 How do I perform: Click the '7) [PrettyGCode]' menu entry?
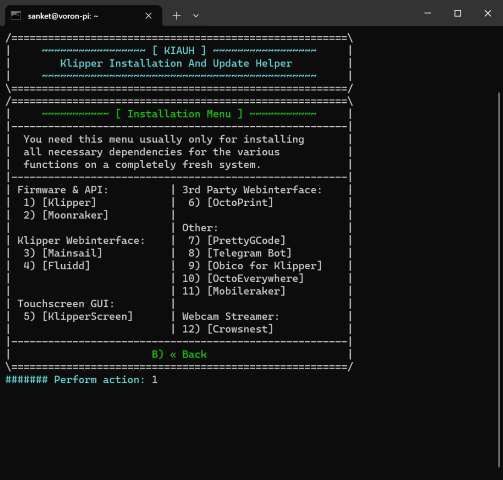237,240
